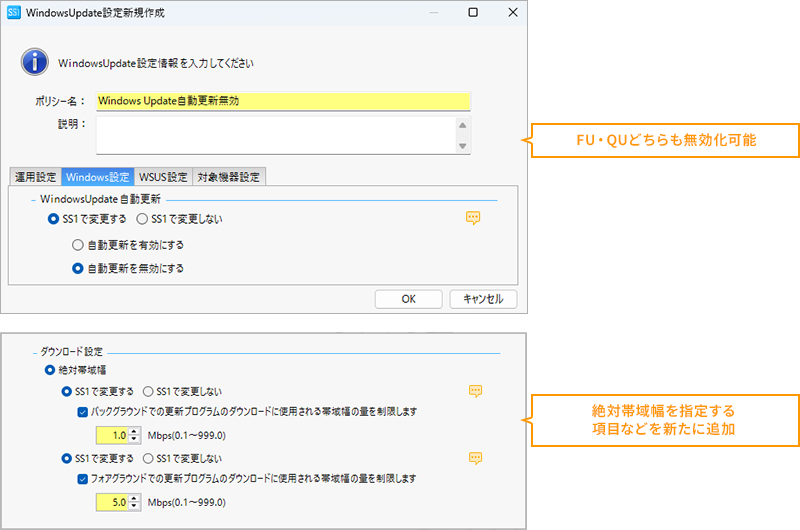
Task: Click the 説明 scrollbar down arrow
Action: click(x=463, y=146)
